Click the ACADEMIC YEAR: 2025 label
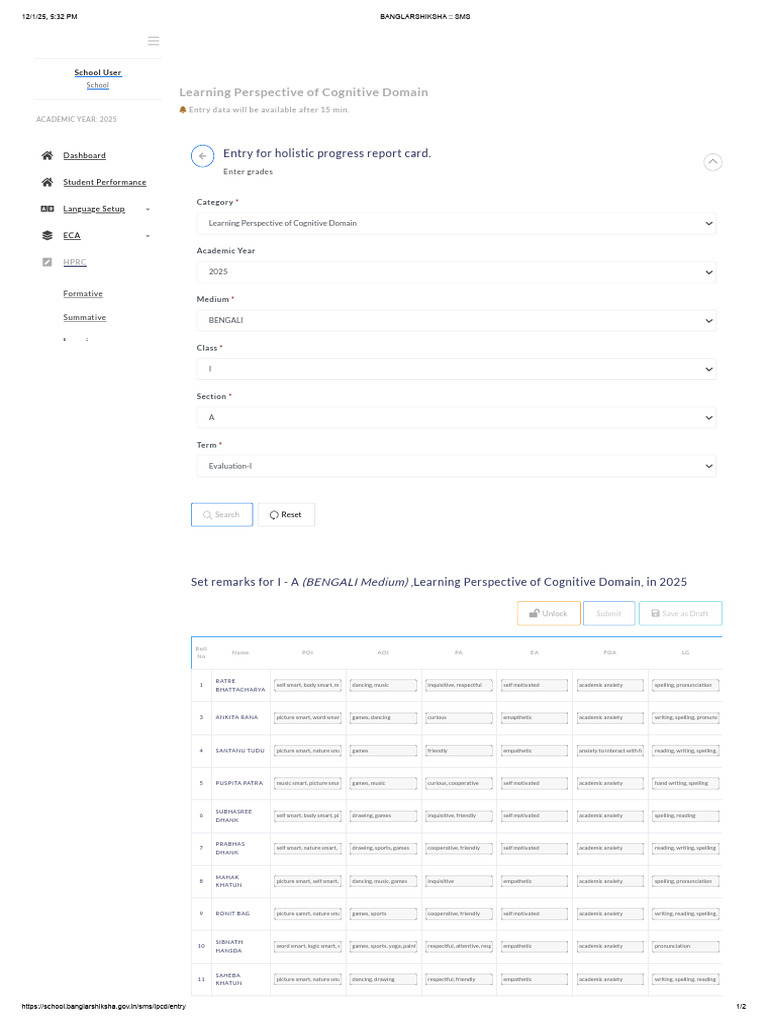This screenshot has width=768, height=1024. point(76,120)
